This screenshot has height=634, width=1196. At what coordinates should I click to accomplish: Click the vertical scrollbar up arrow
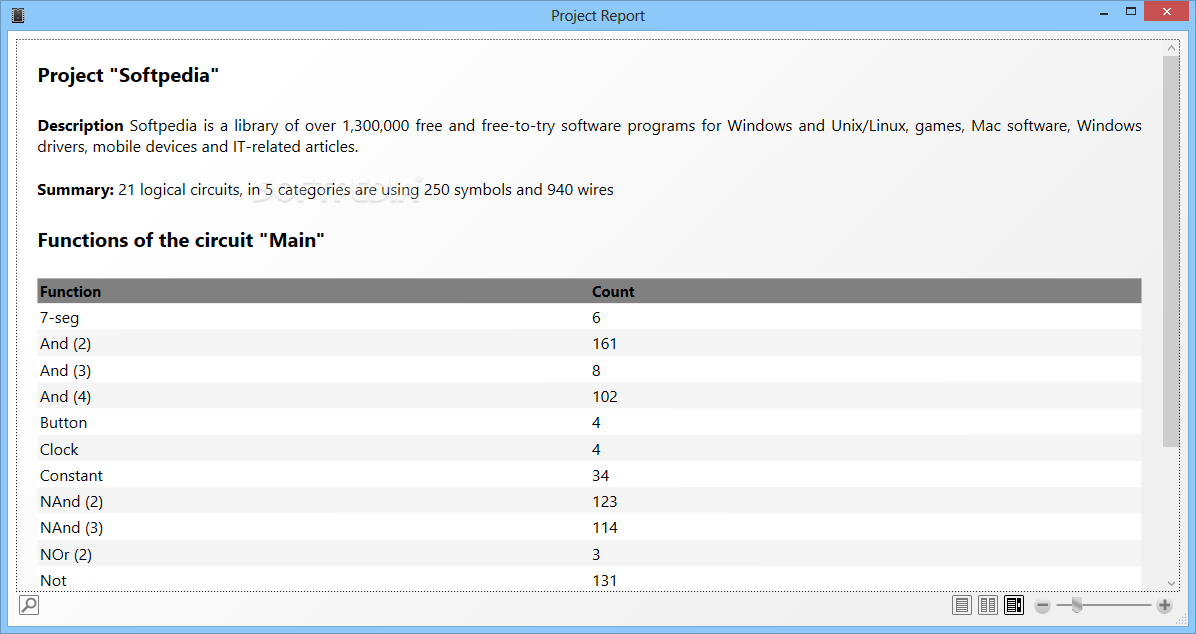pos(1171,48)
